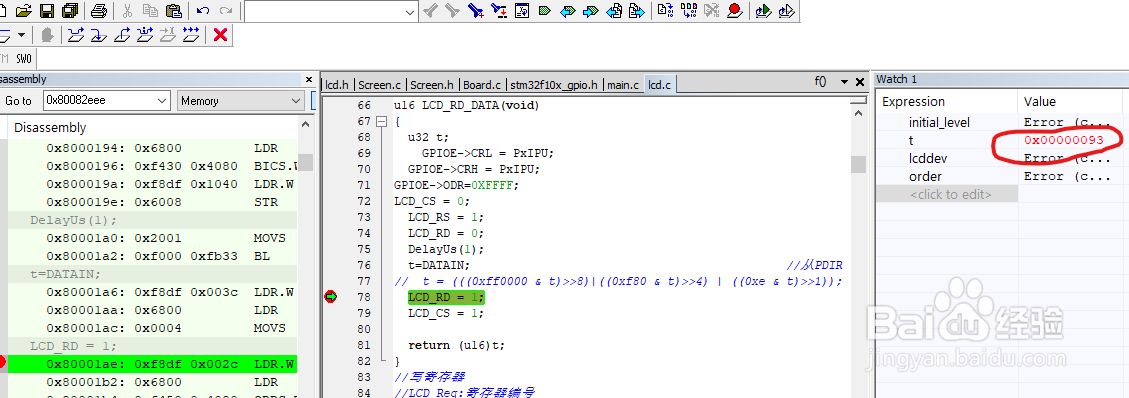This screenshot has width=1129, height=398.
Task: Save the current file
Action: click(47, 11)
